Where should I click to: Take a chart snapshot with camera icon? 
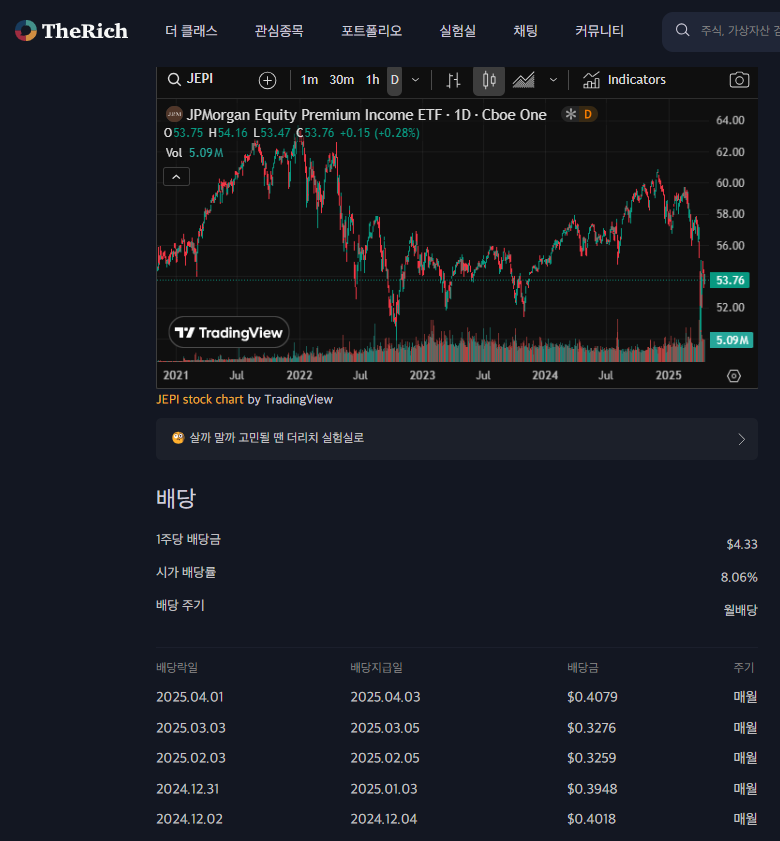(x=739, y=80)
